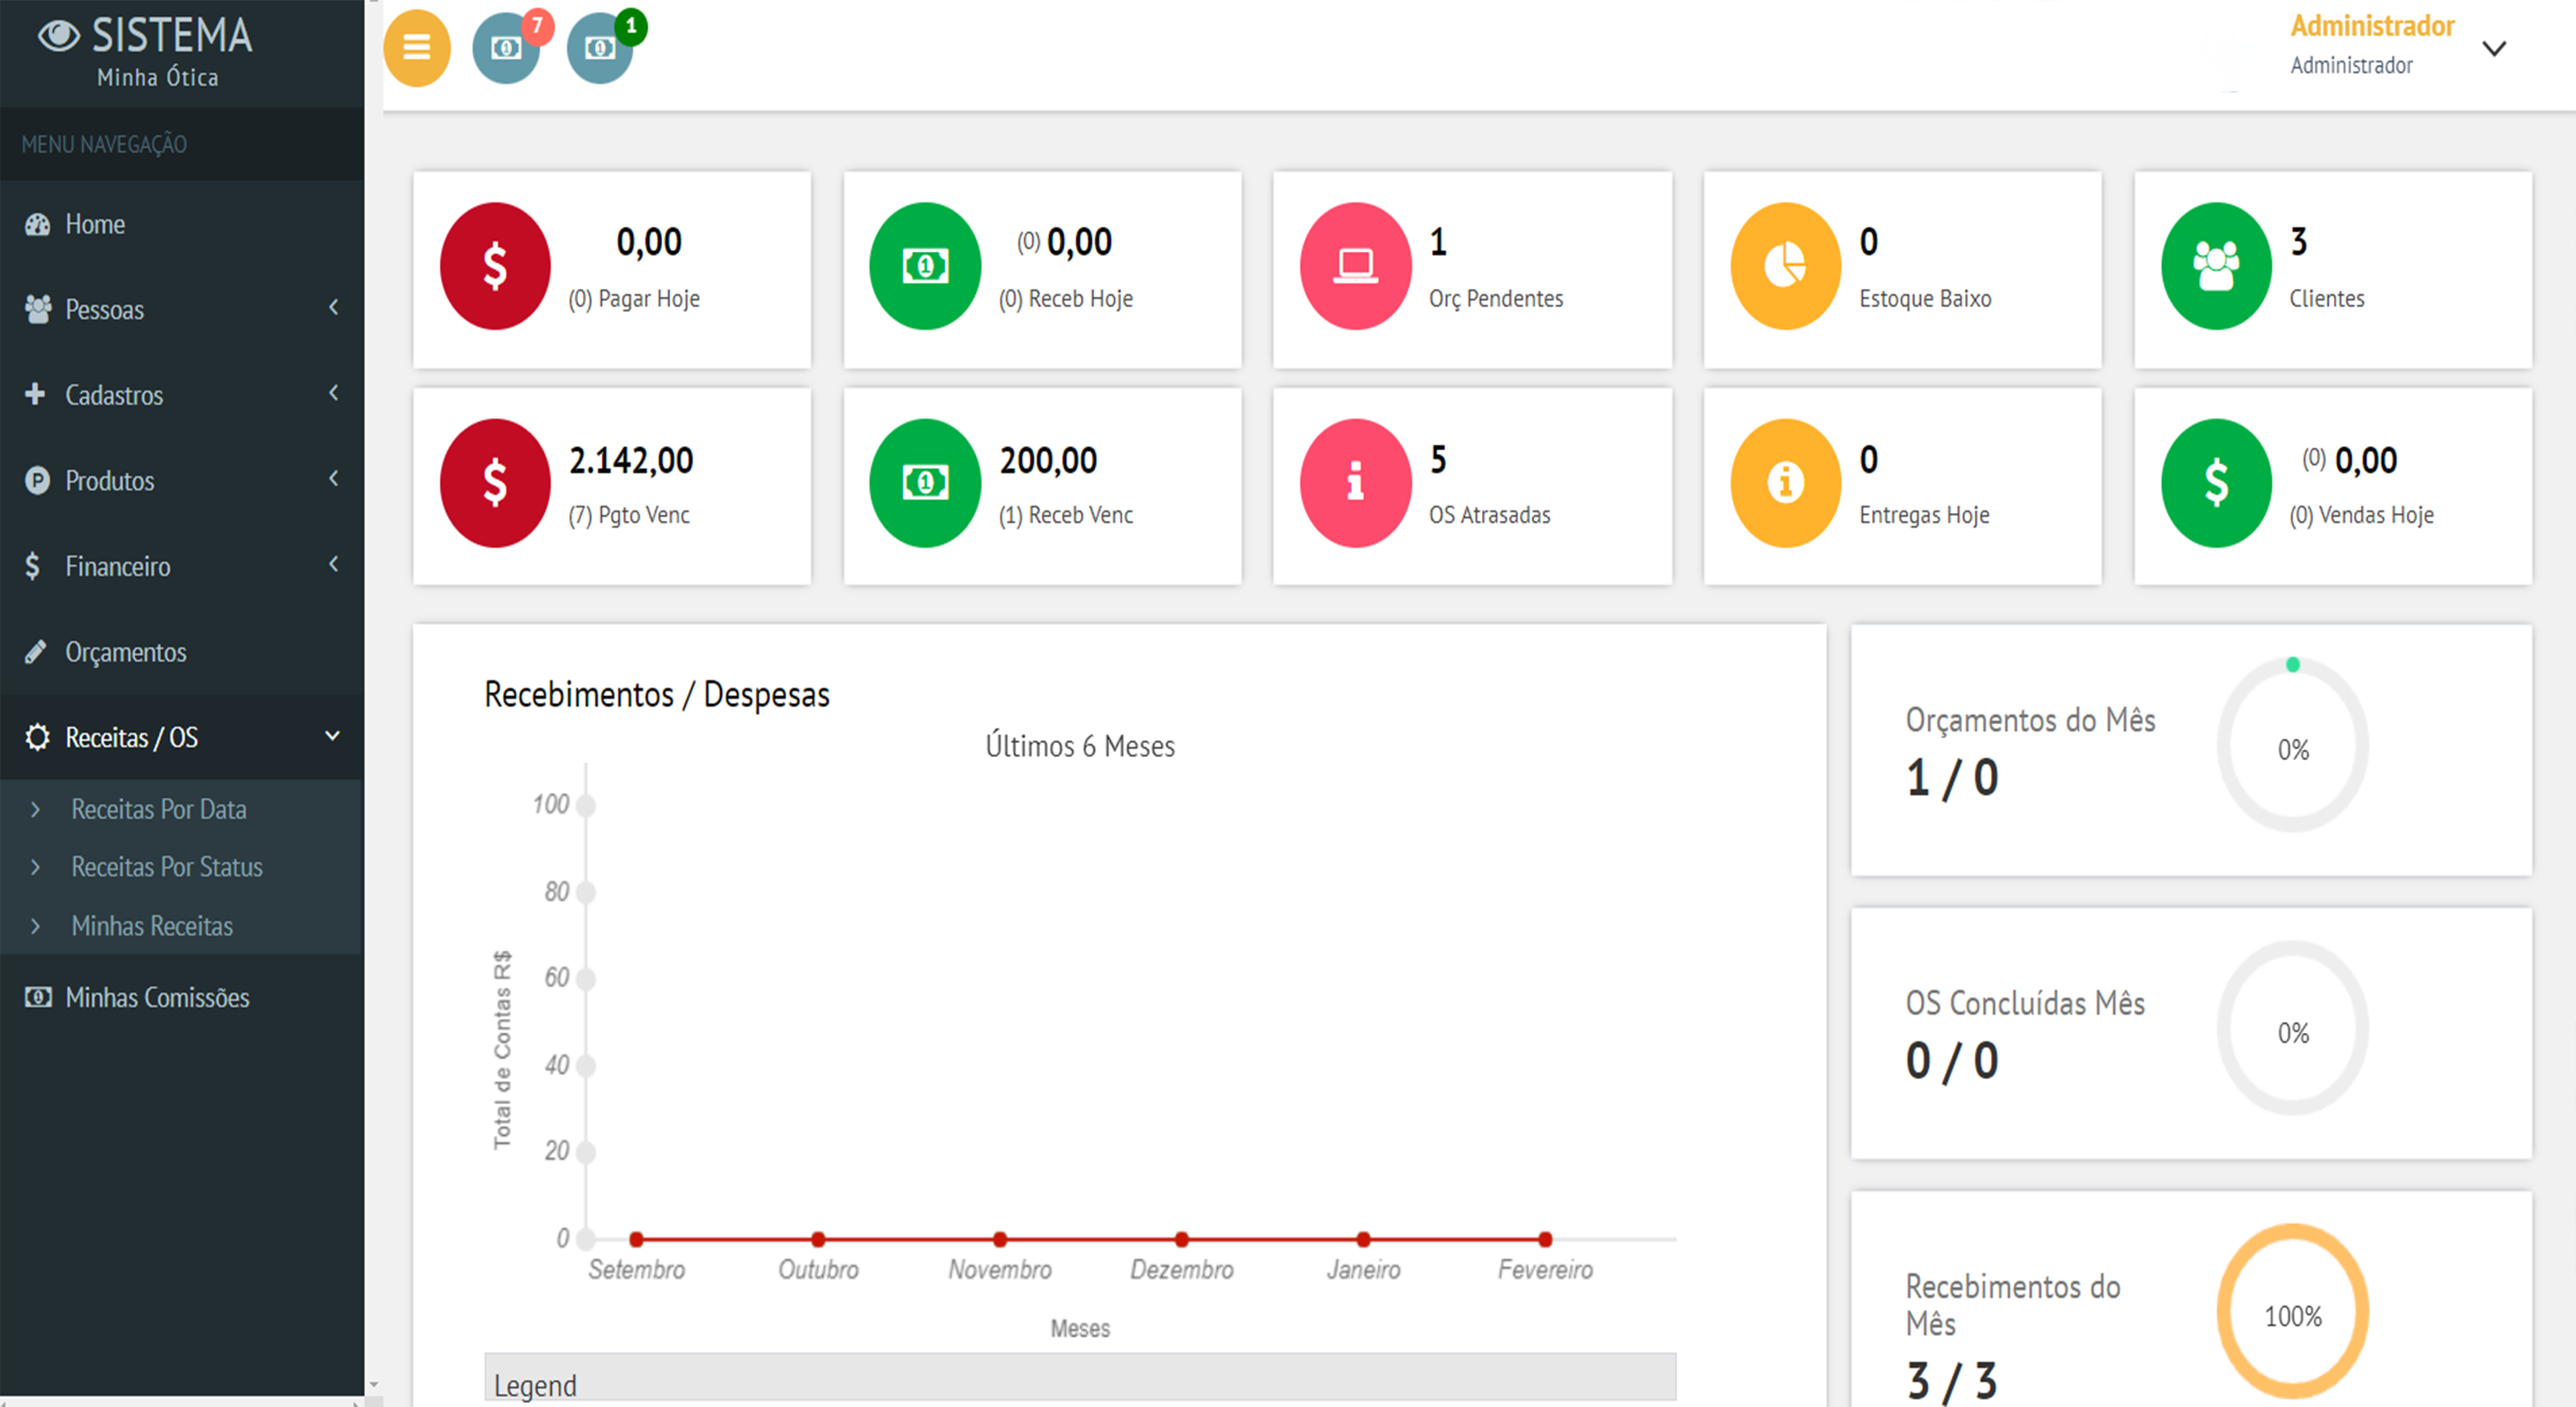
Task: Expand the Produtos submenu chevron
Action: pos(333,479)
